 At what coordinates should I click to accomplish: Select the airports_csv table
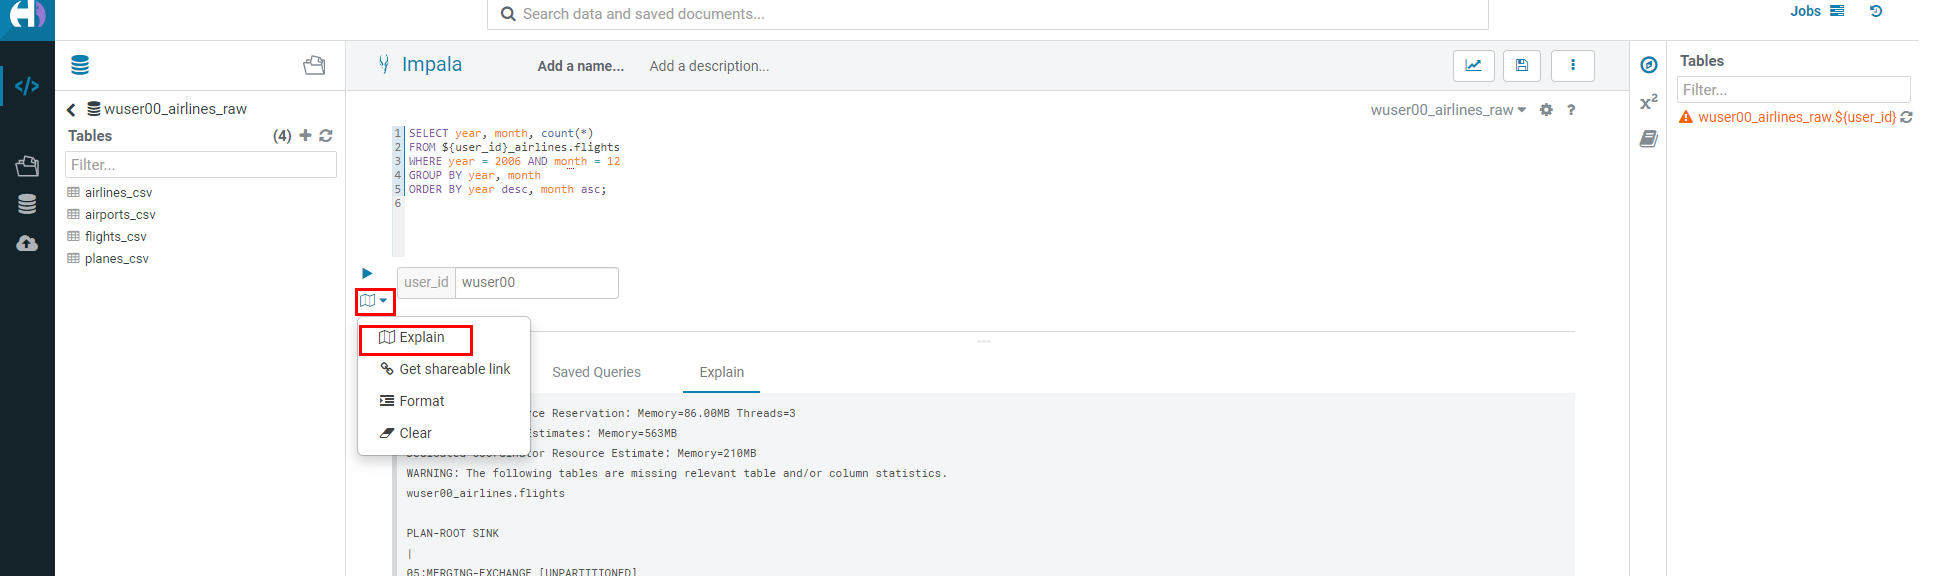[x=120, y=214]
